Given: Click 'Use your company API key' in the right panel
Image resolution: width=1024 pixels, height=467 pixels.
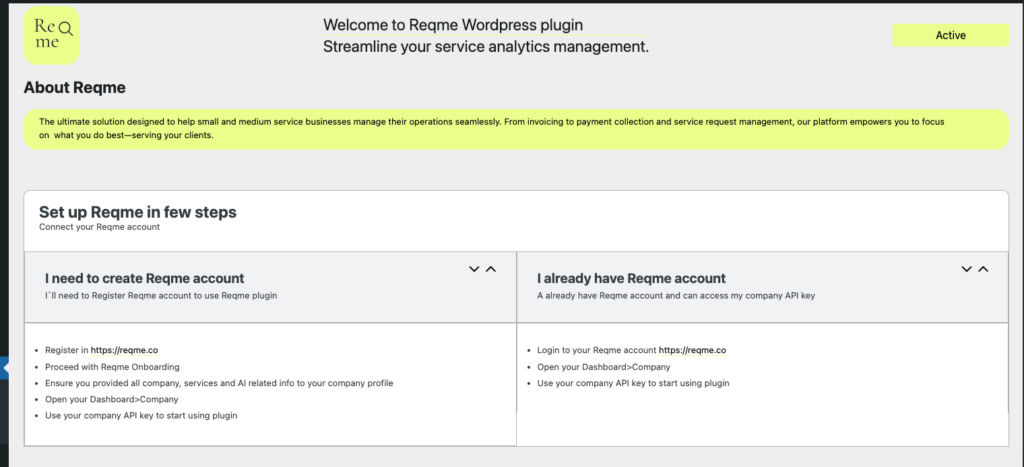Looking at the screenshot, I should (x=633, y=383).
